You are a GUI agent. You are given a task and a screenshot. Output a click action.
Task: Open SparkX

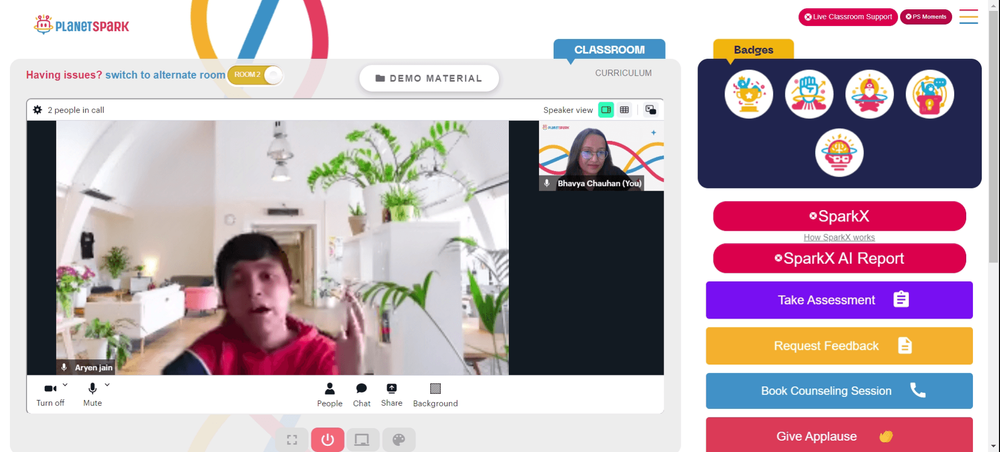click(x=839, y=216)
